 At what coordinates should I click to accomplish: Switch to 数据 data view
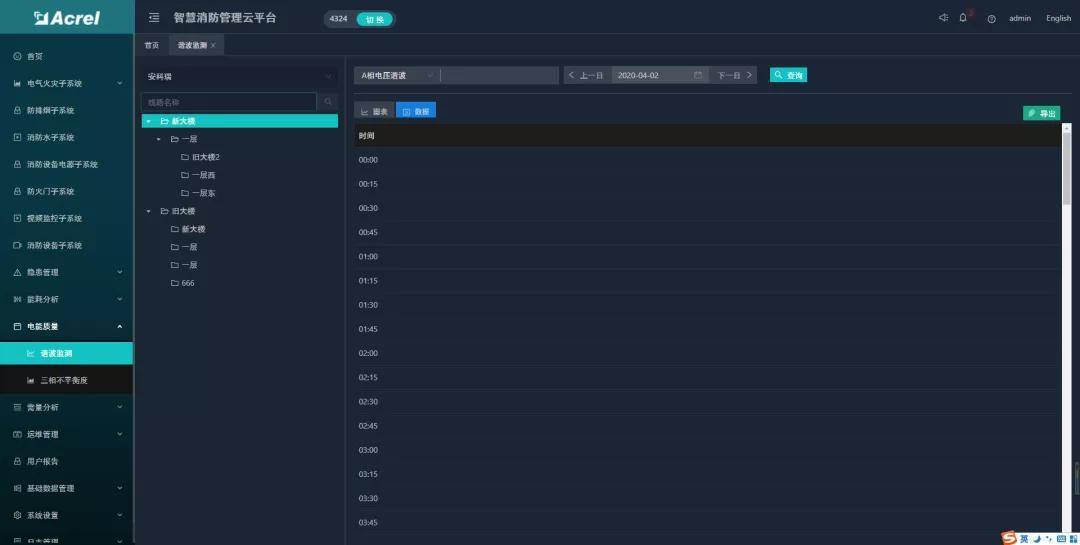tap(416, 111)
